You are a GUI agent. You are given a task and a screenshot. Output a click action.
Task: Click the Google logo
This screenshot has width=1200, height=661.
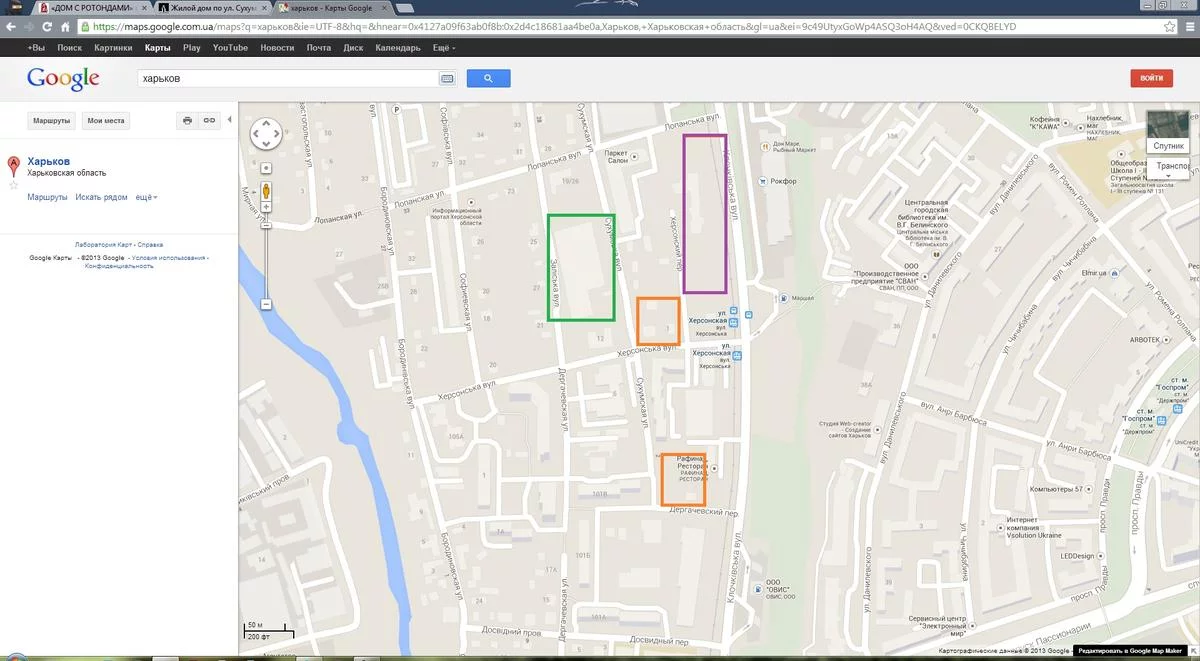coord(63,78)
